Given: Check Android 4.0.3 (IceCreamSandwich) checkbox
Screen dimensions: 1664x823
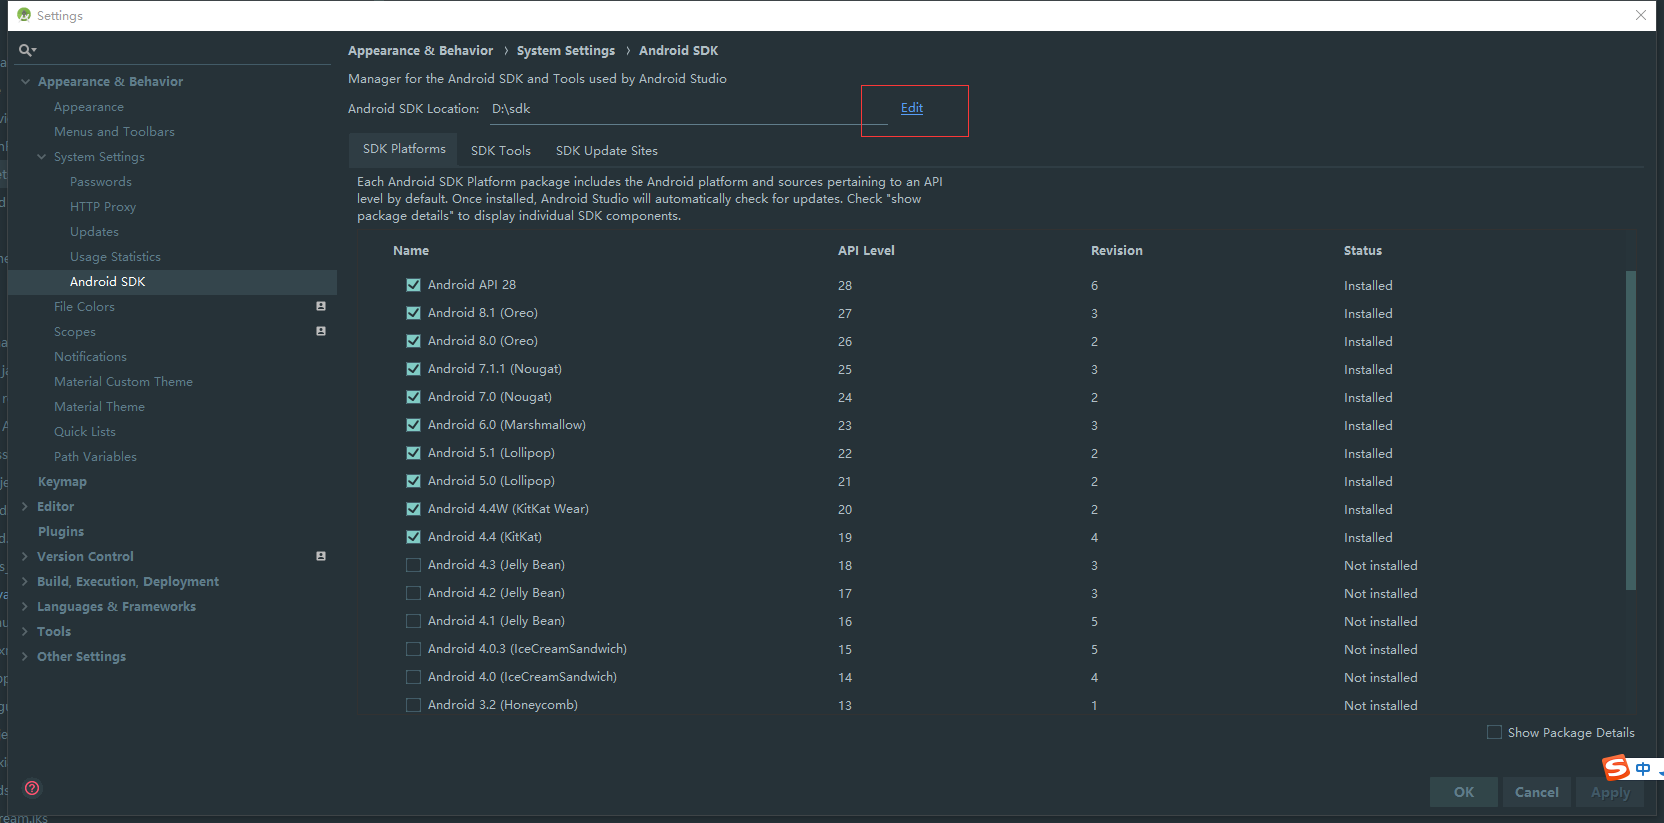Looking at the screenshot, I should [x=413, y=649].
